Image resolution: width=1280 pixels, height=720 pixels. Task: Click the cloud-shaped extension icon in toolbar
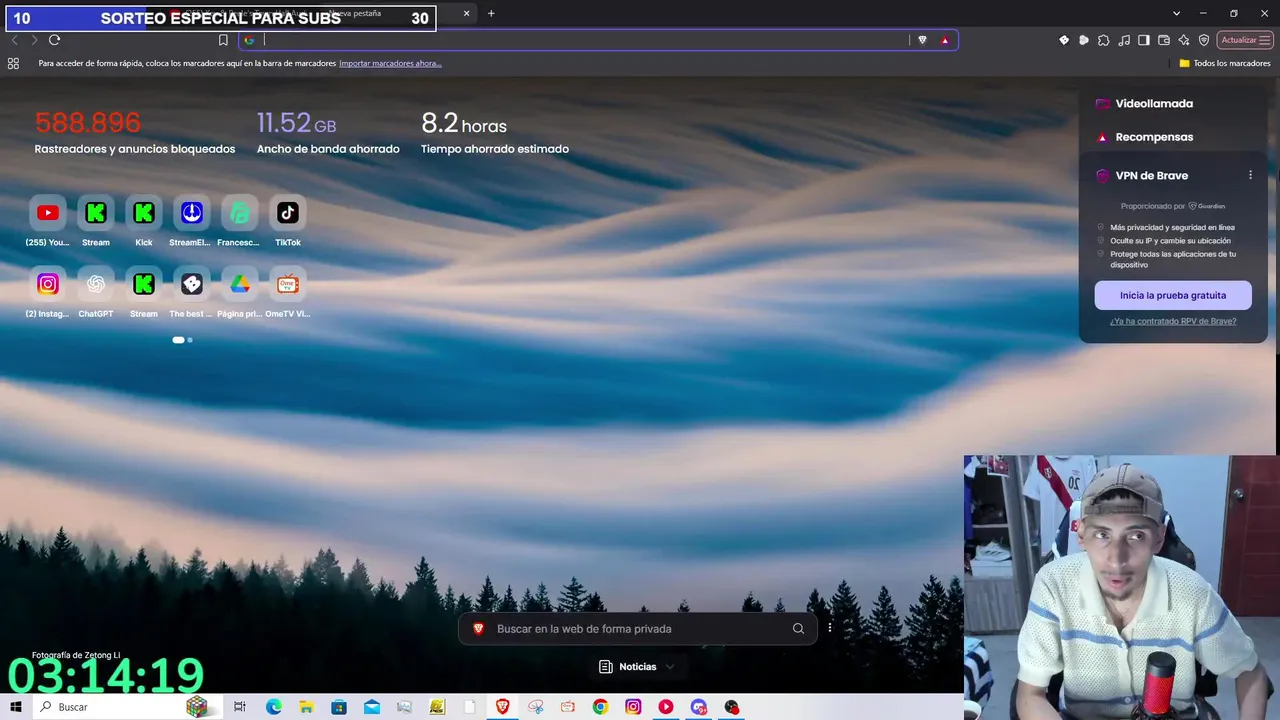coord(1084,40)
